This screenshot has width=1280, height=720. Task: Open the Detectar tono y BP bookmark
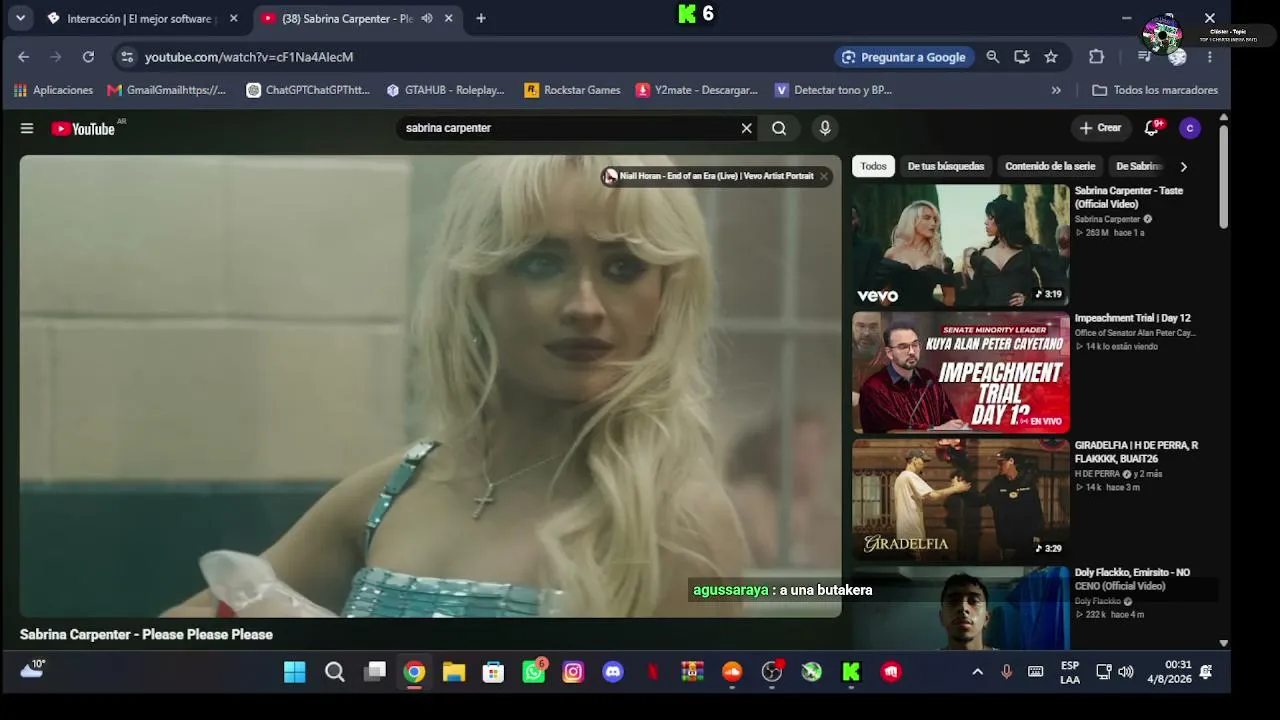(x=834, y=90)
